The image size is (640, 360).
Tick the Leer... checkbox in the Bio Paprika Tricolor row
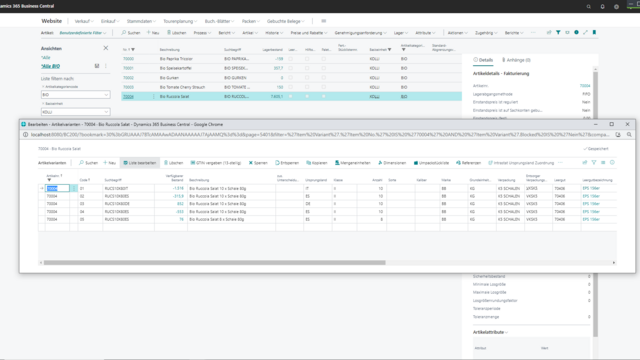[291, 59]
